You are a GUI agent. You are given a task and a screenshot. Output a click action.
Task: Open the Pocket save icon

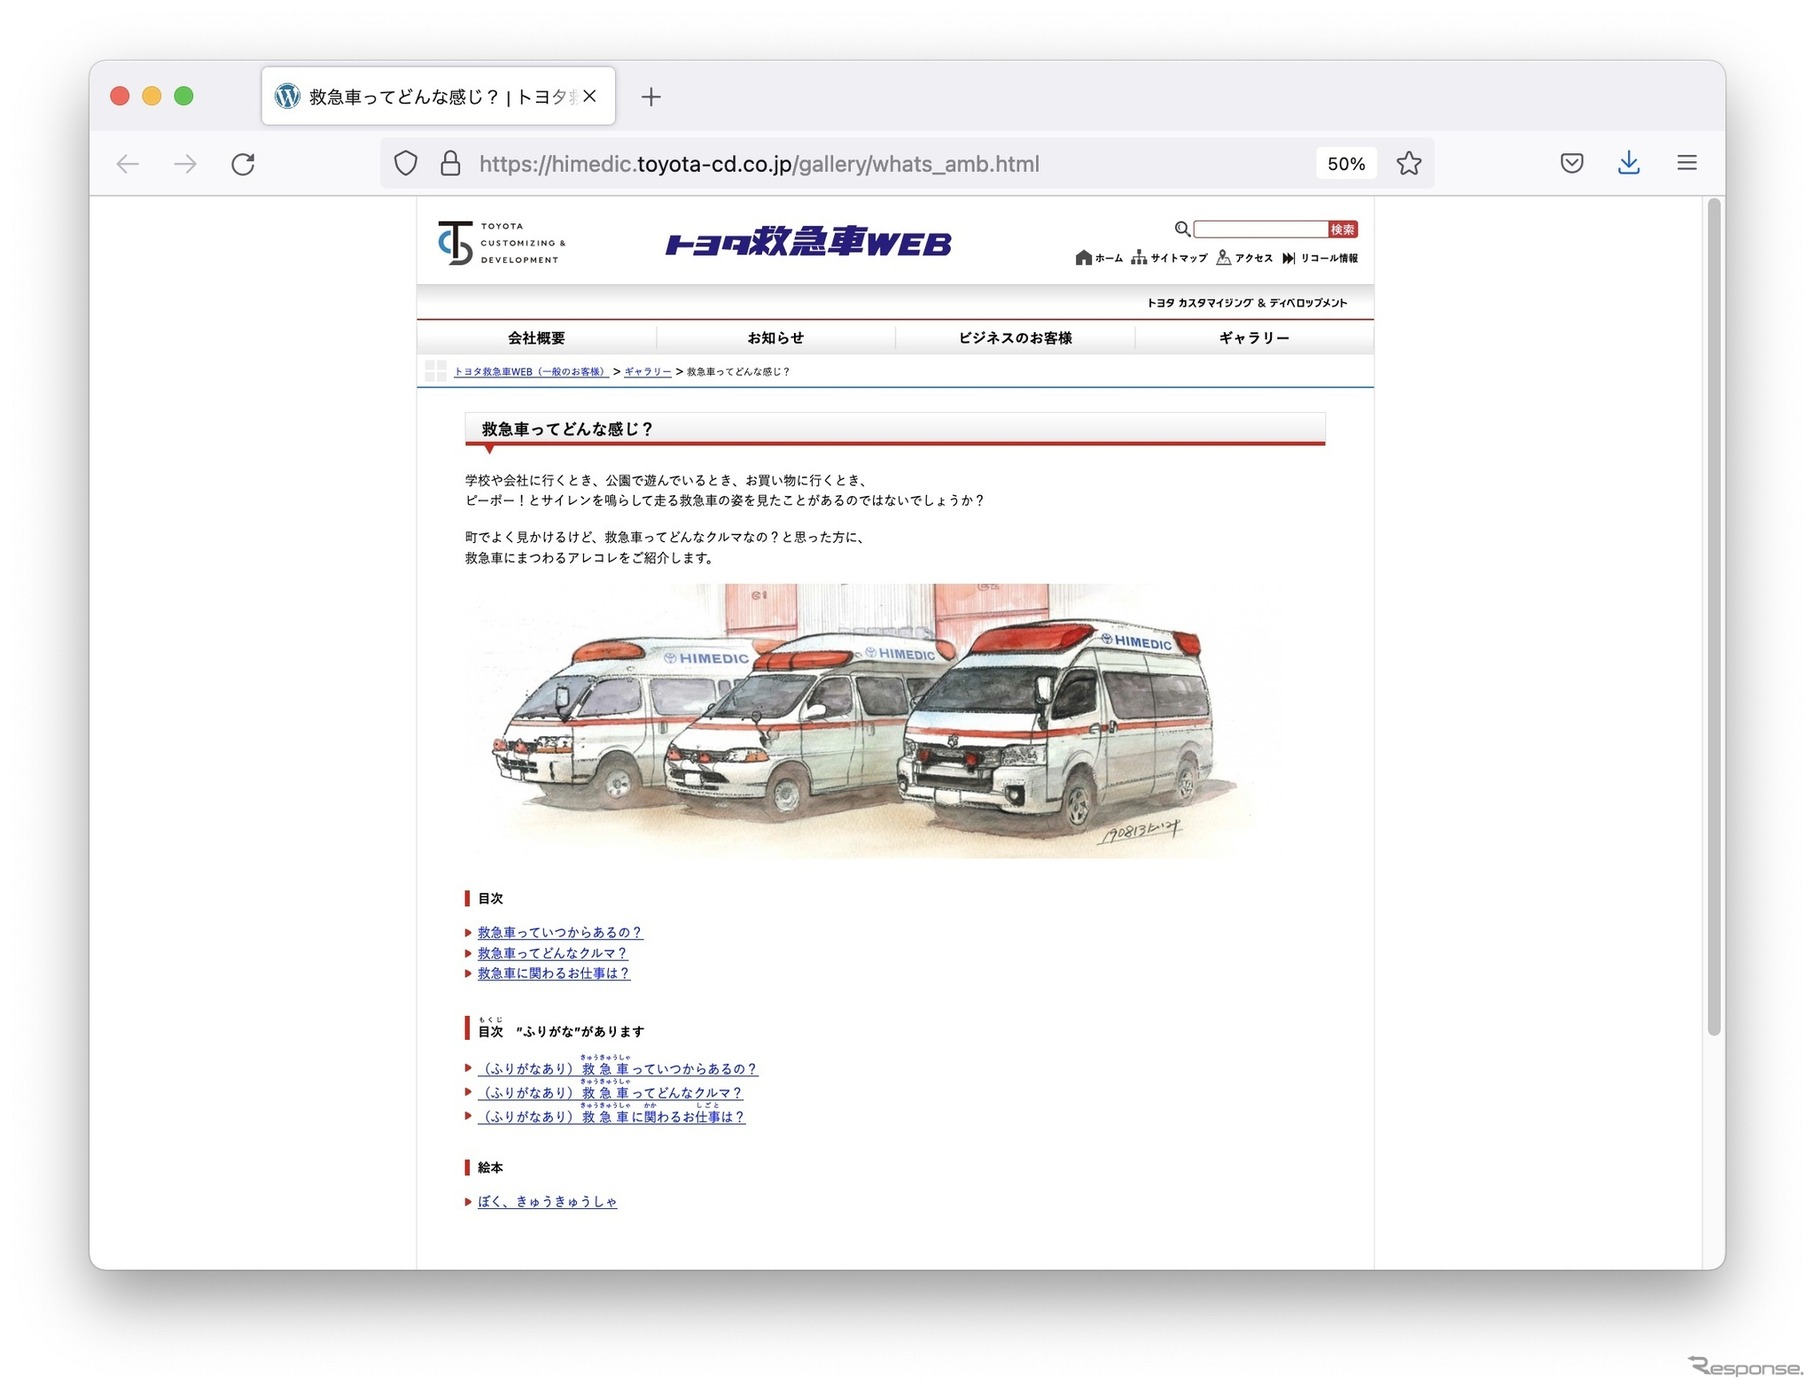point(1571,163)
